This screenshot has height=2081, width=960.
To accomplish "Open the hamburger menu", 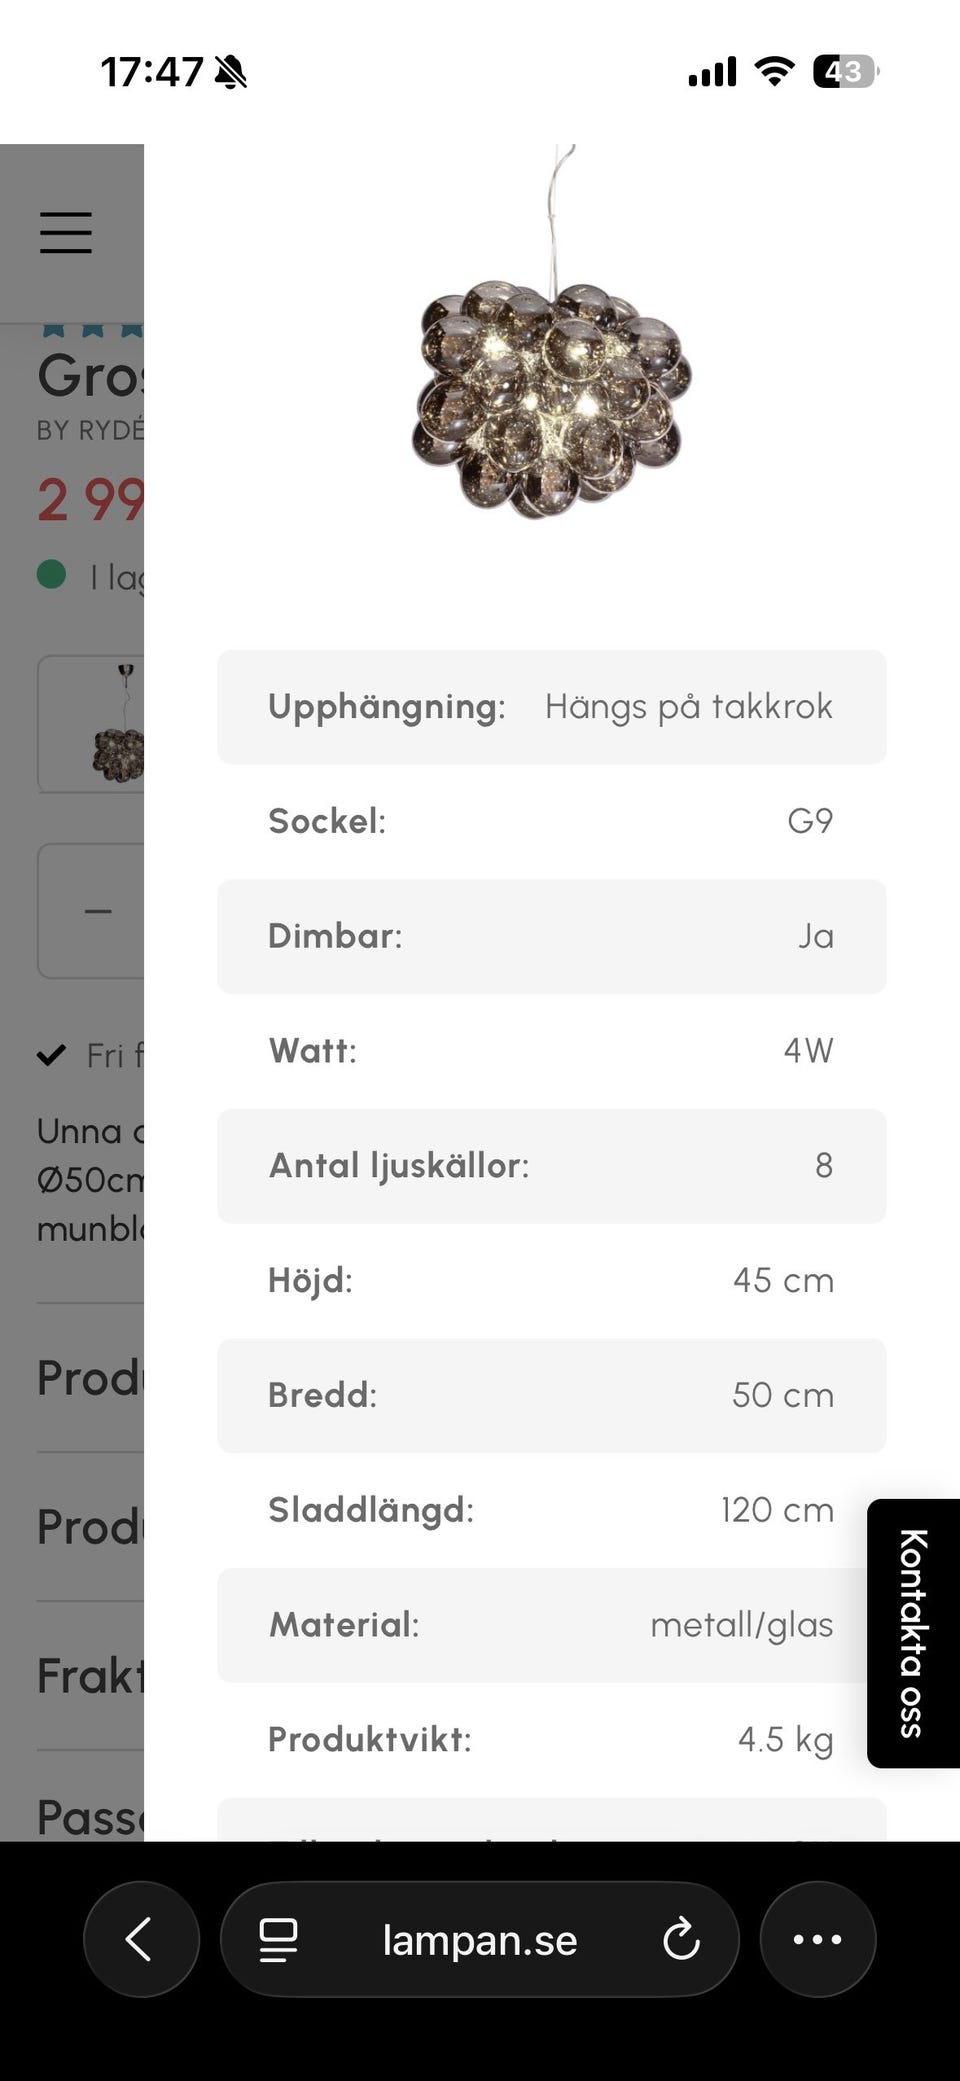I will pyautogui.click(x=66, y=233).
